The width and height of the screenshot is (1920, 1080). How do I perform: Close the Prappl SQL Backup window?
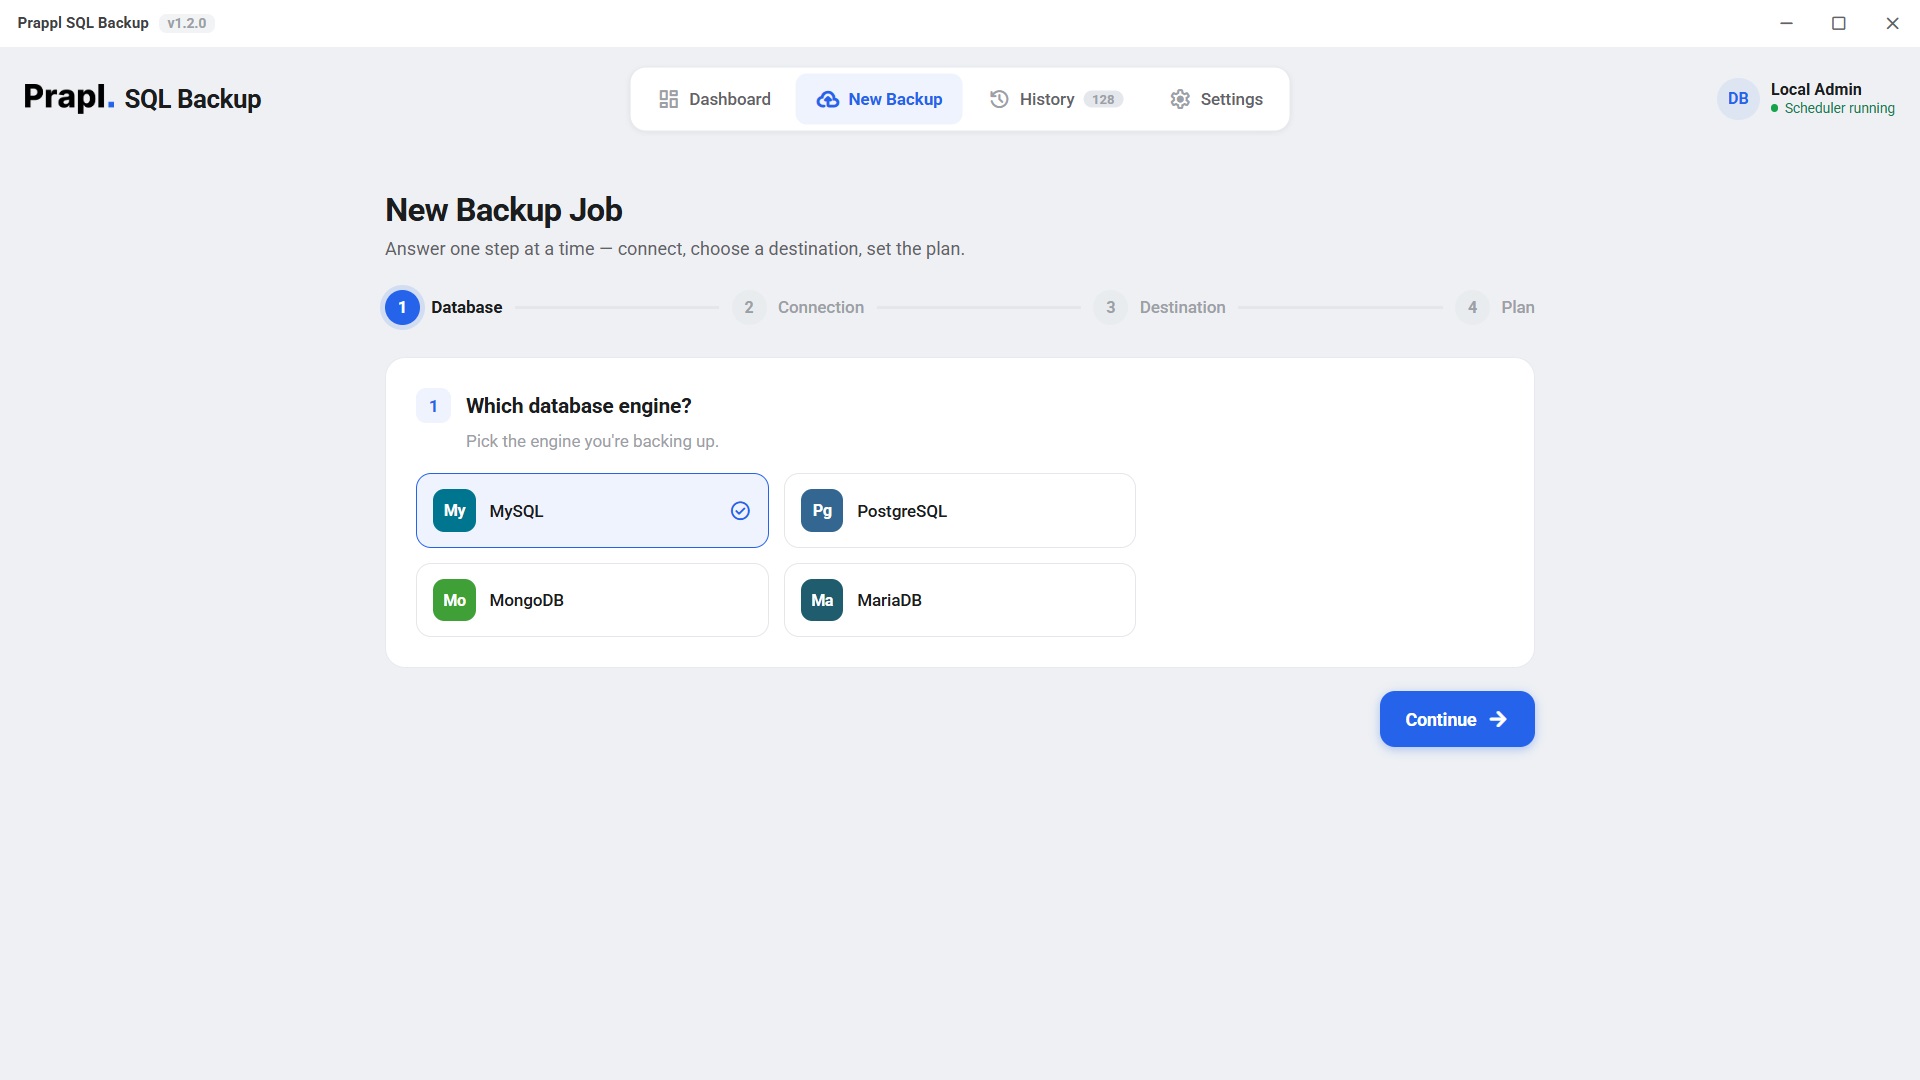click(1892, 23)
